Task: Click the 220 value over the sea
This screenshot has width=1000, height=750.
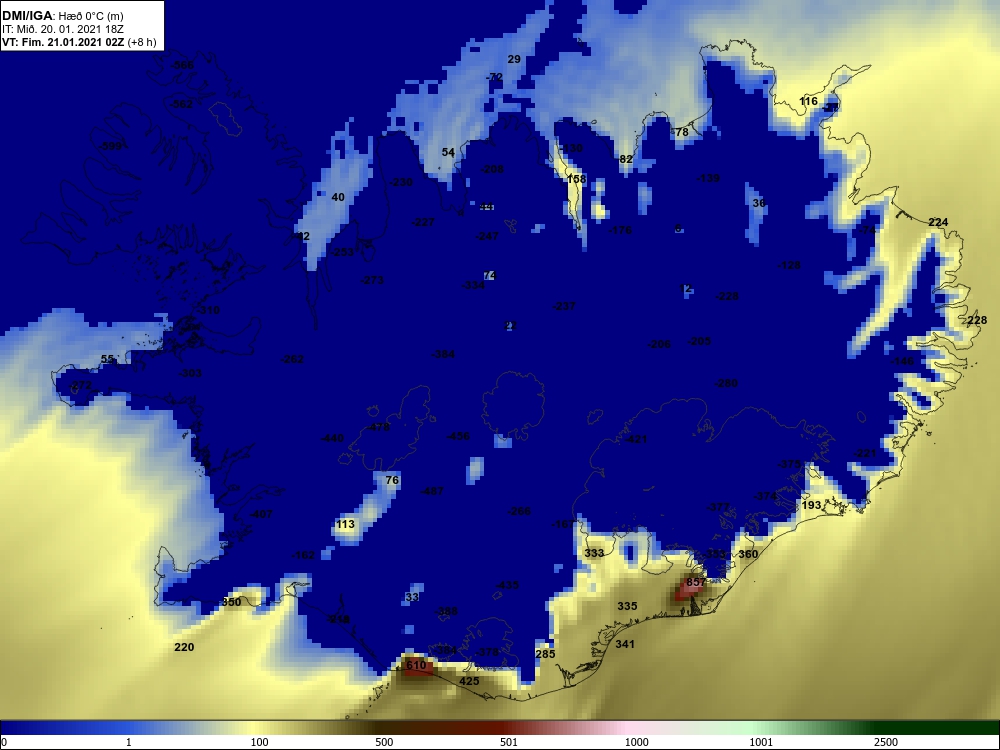Action: [184, 647]
